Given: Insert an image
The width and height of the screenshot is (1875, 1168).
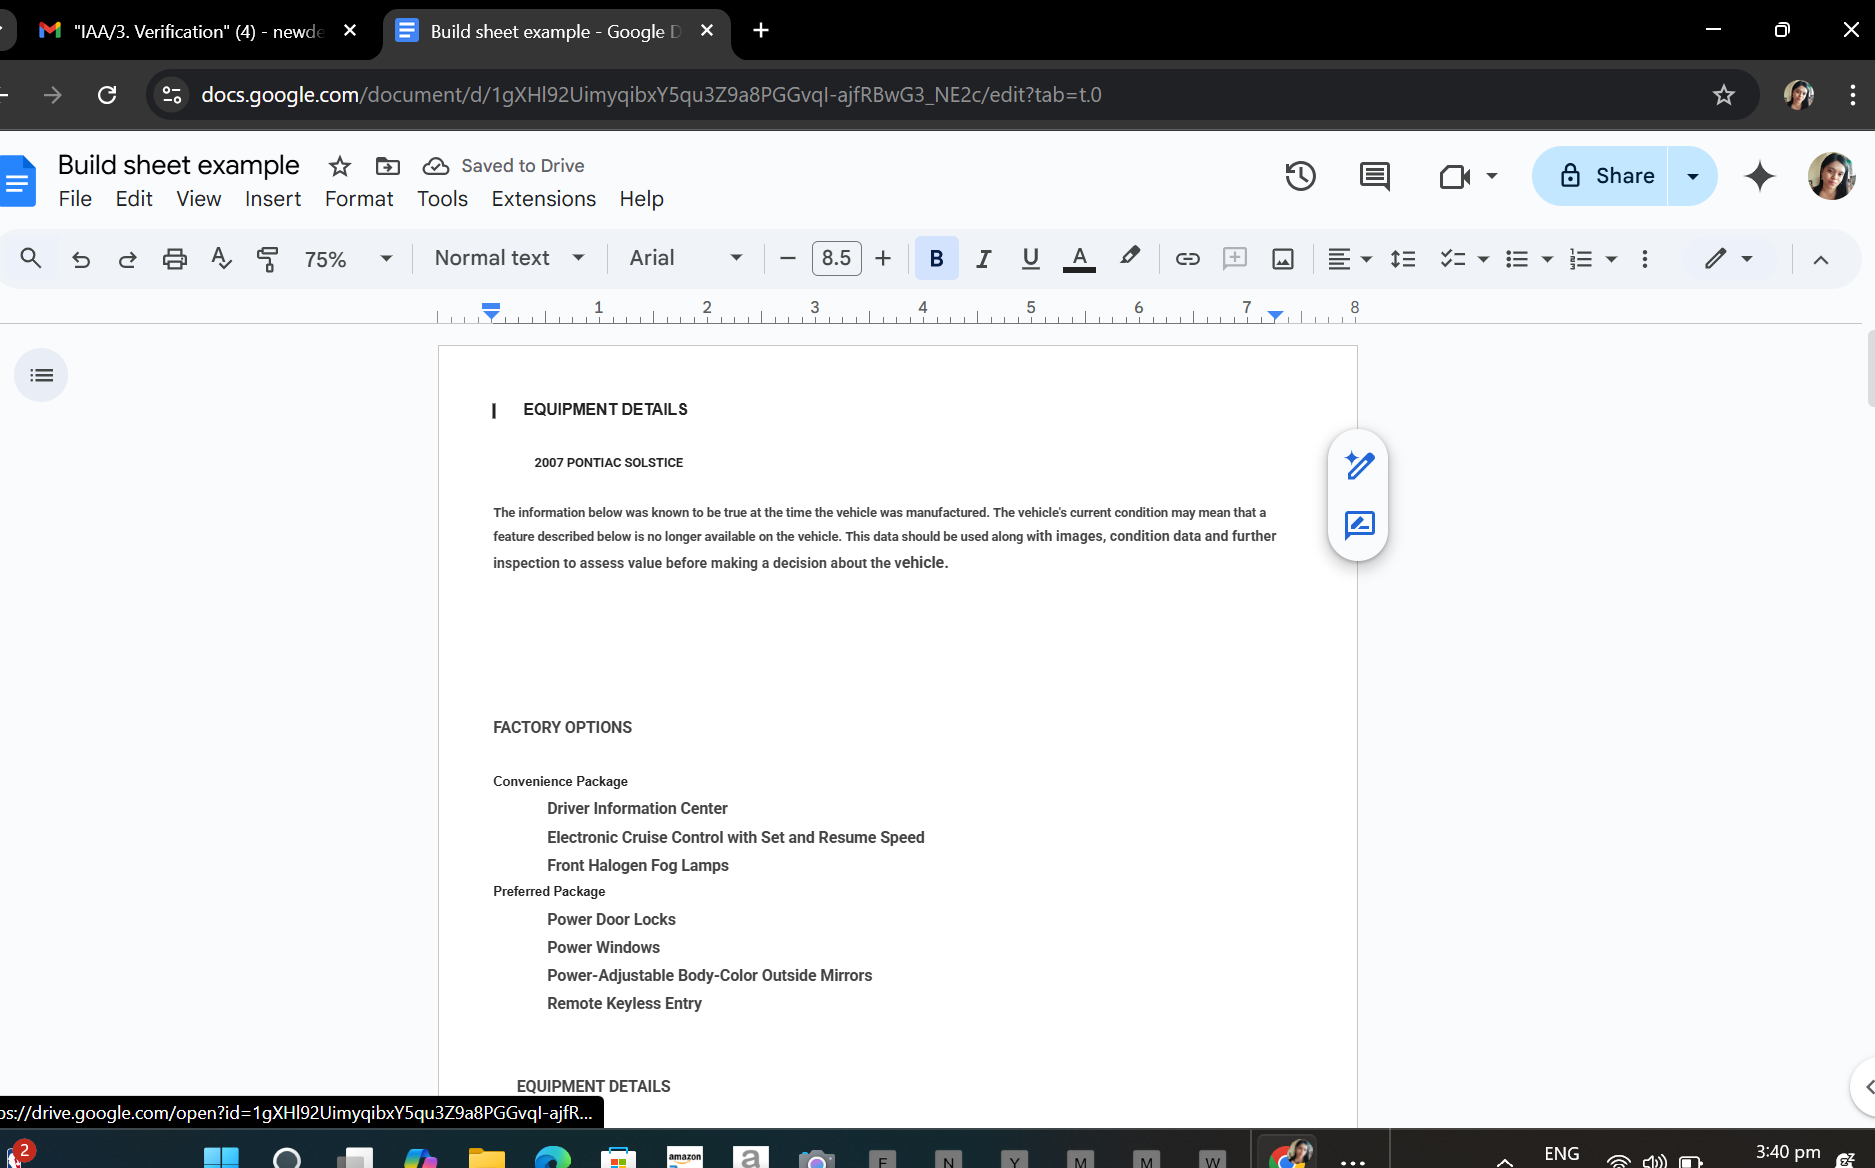Looking at the screenshot, I should coord(1283,259).
